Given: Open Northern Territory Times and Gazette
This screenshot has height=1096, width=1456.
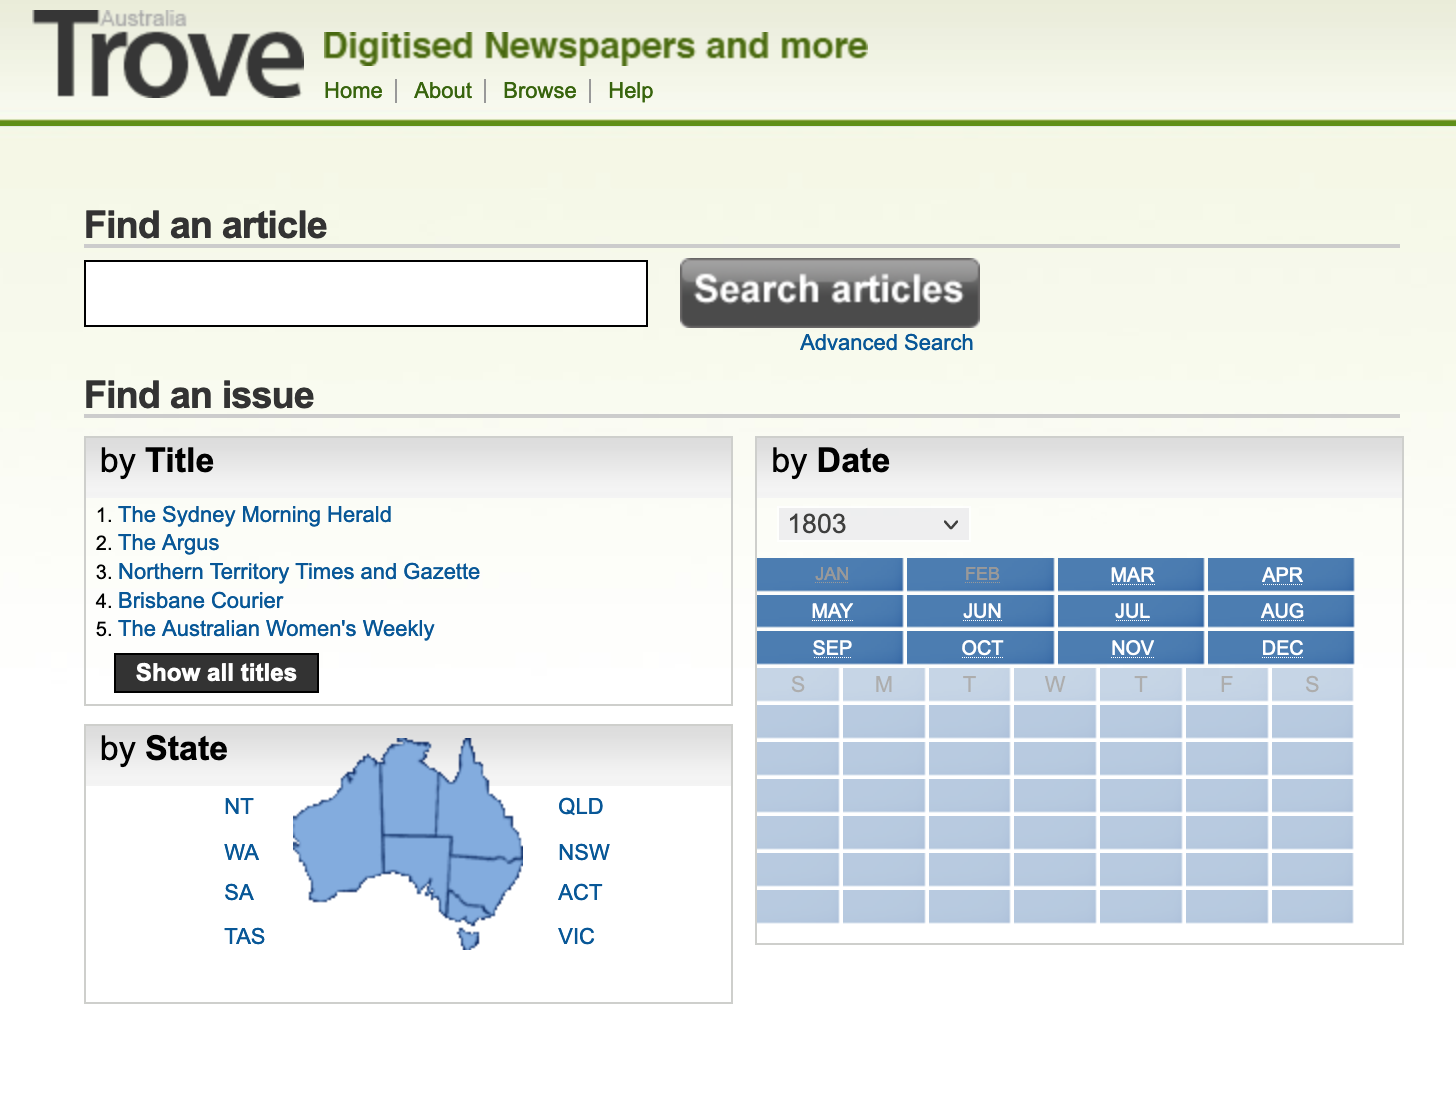Looking at the screenshot, I should (299, 572).
